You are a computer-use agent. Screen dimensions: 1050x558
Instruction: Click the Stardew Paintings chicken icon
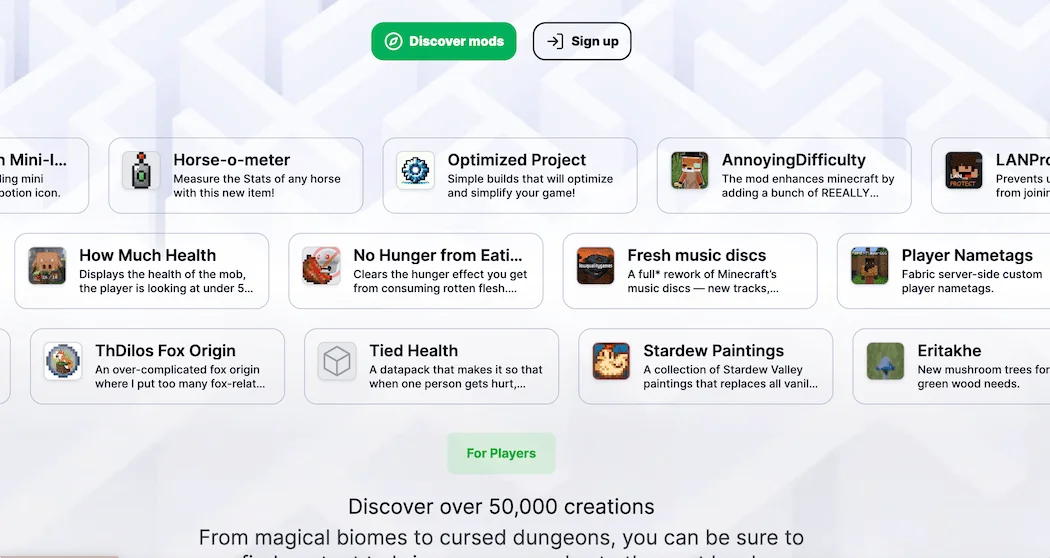(611, 361)
